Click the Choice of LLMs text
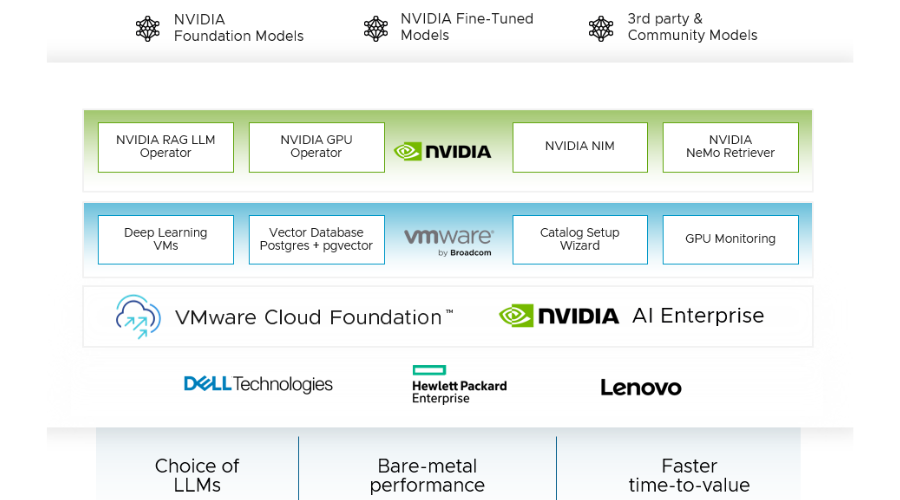Image resolution: width=900 pixels, height=500 pixels. click(197, 475)
